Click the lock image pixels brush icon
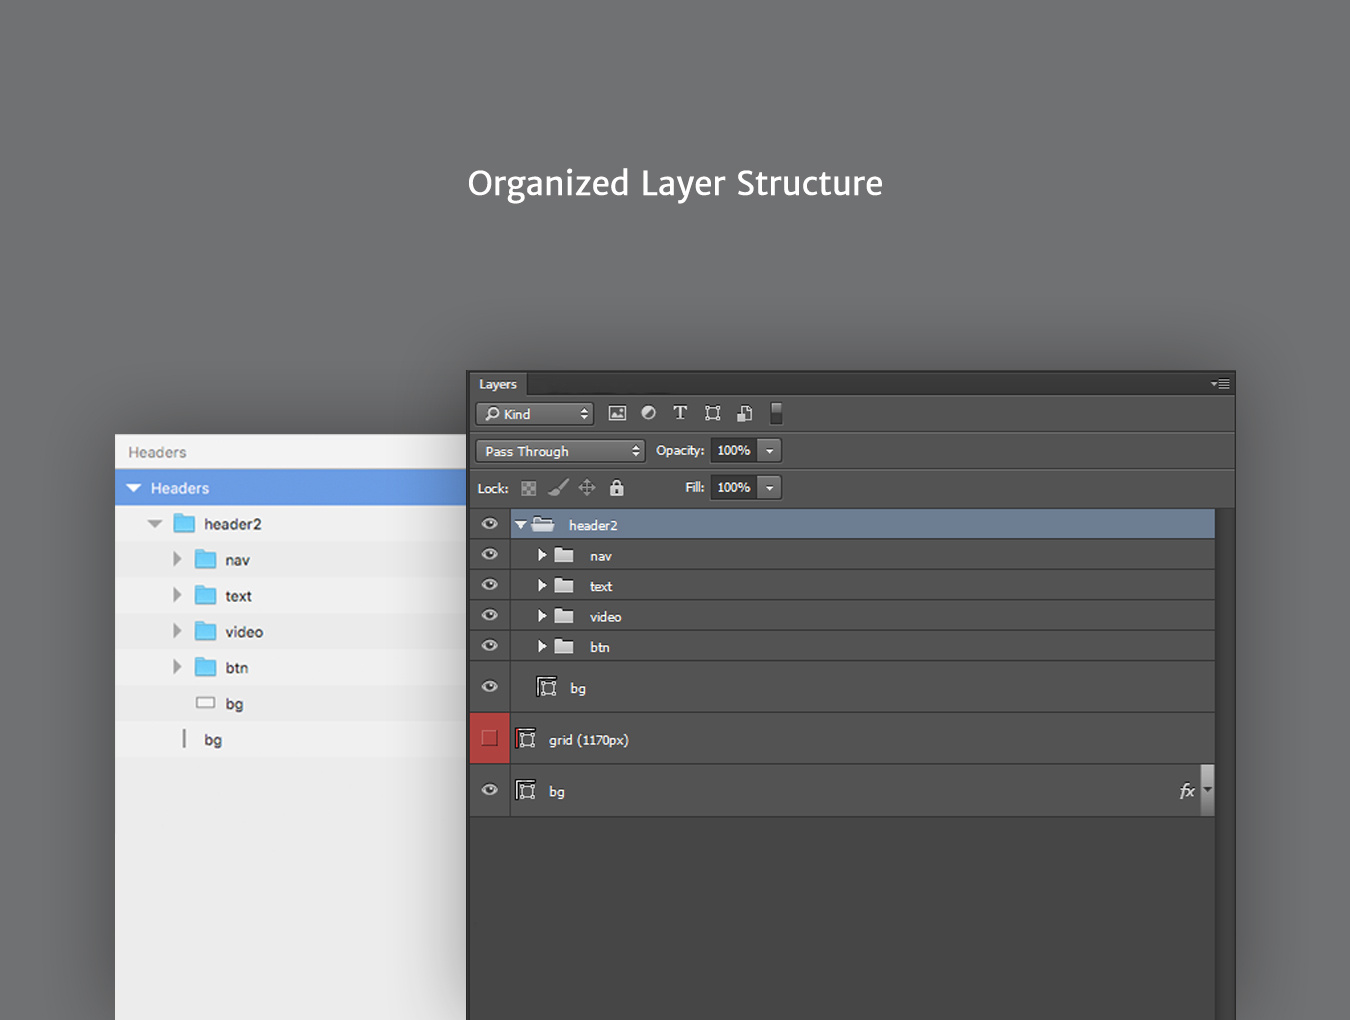The image size is (1350, 1020). point(558,488)
